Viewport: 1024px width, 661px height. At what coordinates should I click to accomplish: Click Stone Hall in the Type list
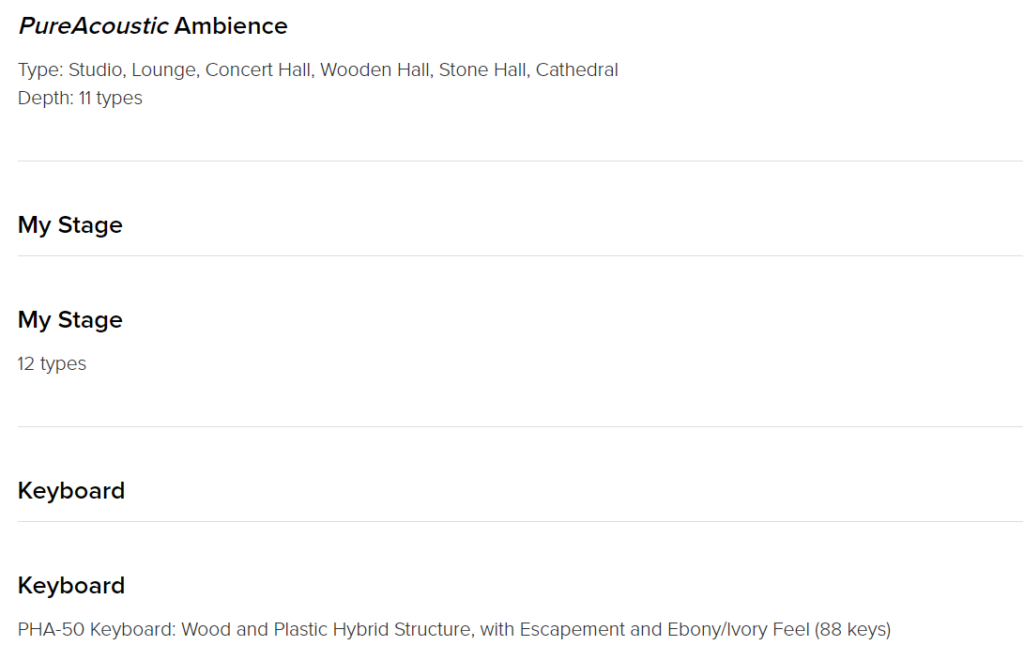[x=482, y=70]
